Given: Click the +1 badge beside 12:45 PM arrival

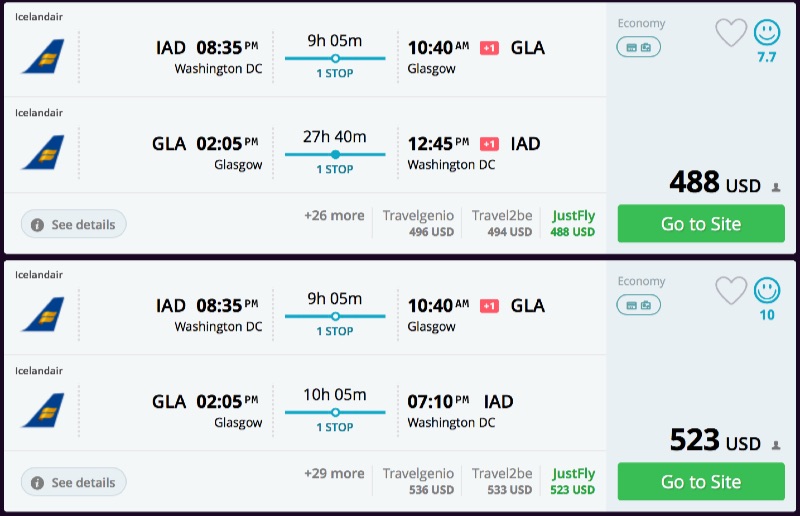Looking at the screenshot, I should pyautogui.click(x=490, y=144).
